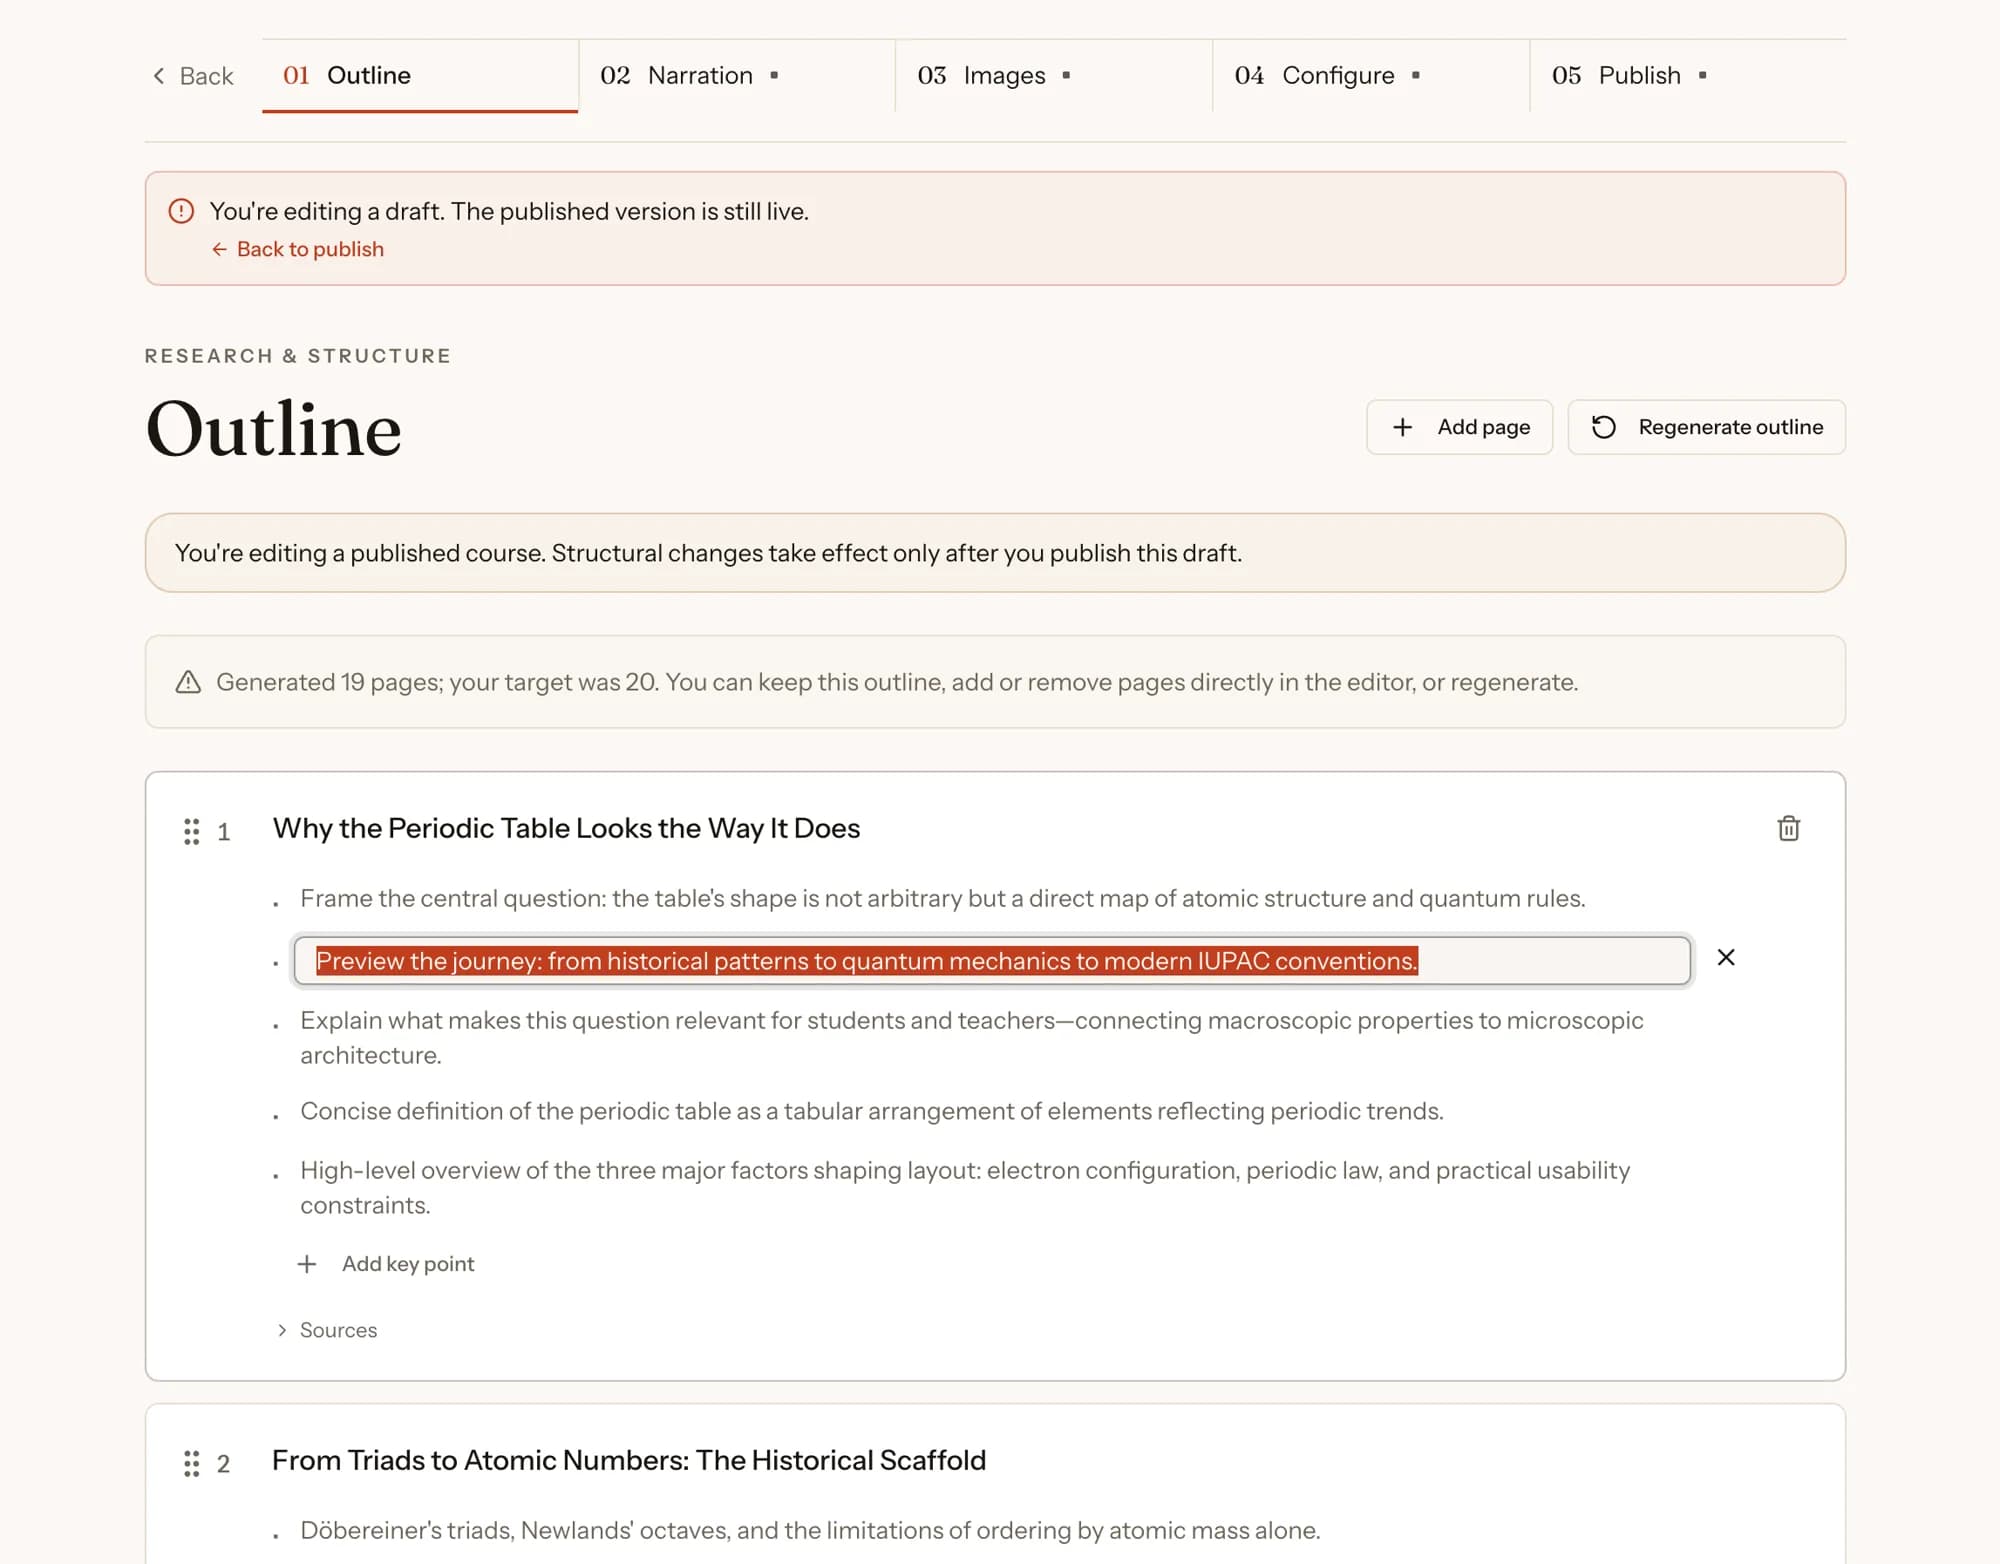Click the warning triangle icon beside Generated 19 pages

tap(188, 682)
